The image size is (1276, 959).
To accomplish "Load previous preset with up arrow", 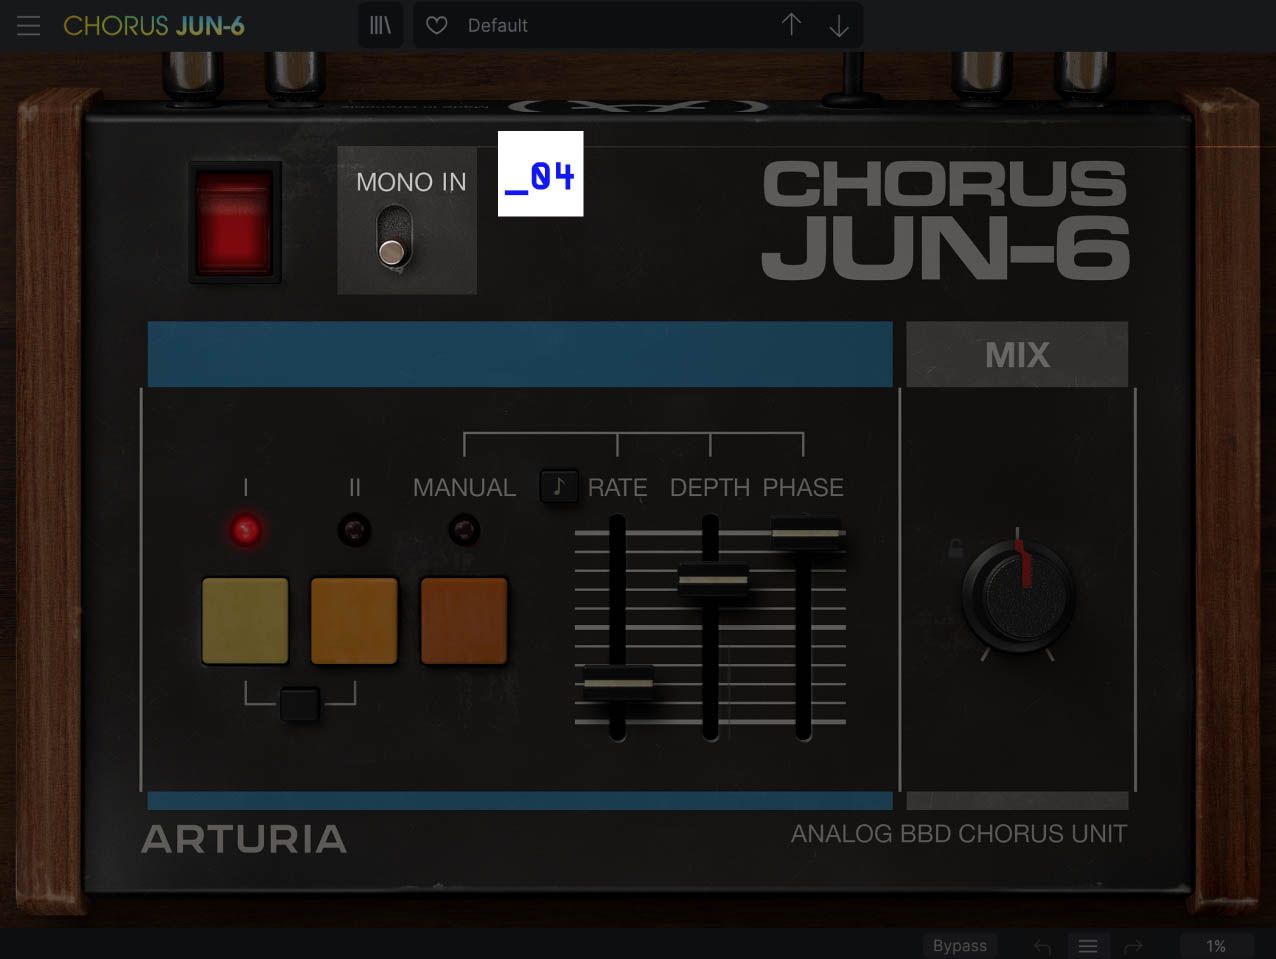I will [791, 25].
